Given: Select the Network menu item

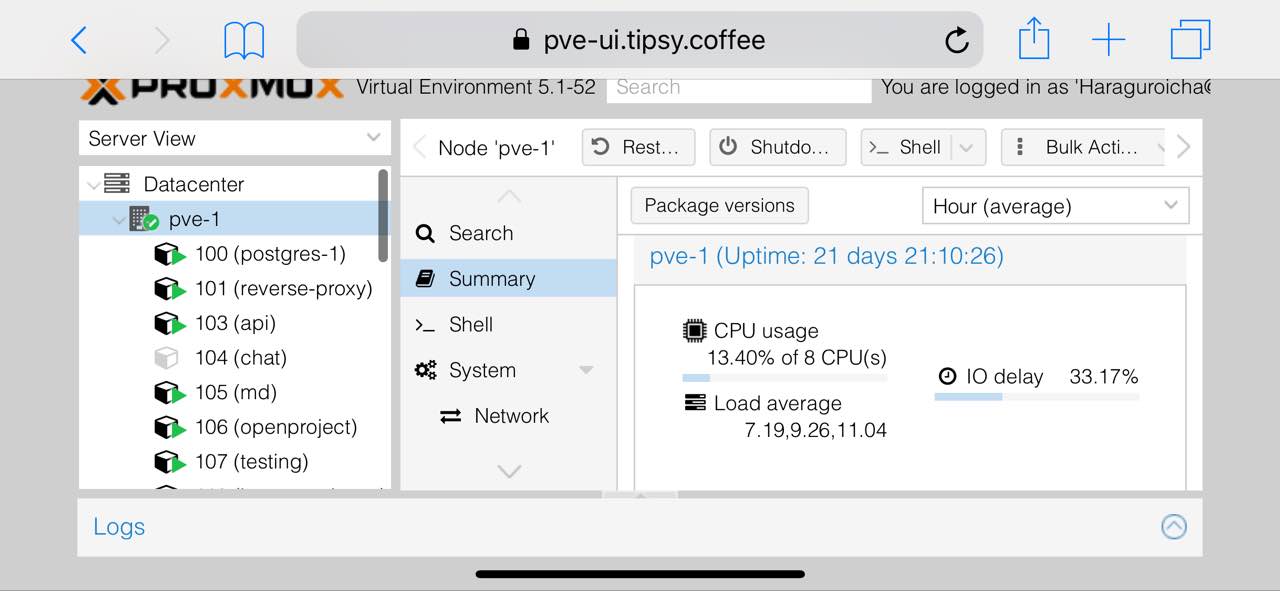Looking at the screenshot, I should pos(509,416).
